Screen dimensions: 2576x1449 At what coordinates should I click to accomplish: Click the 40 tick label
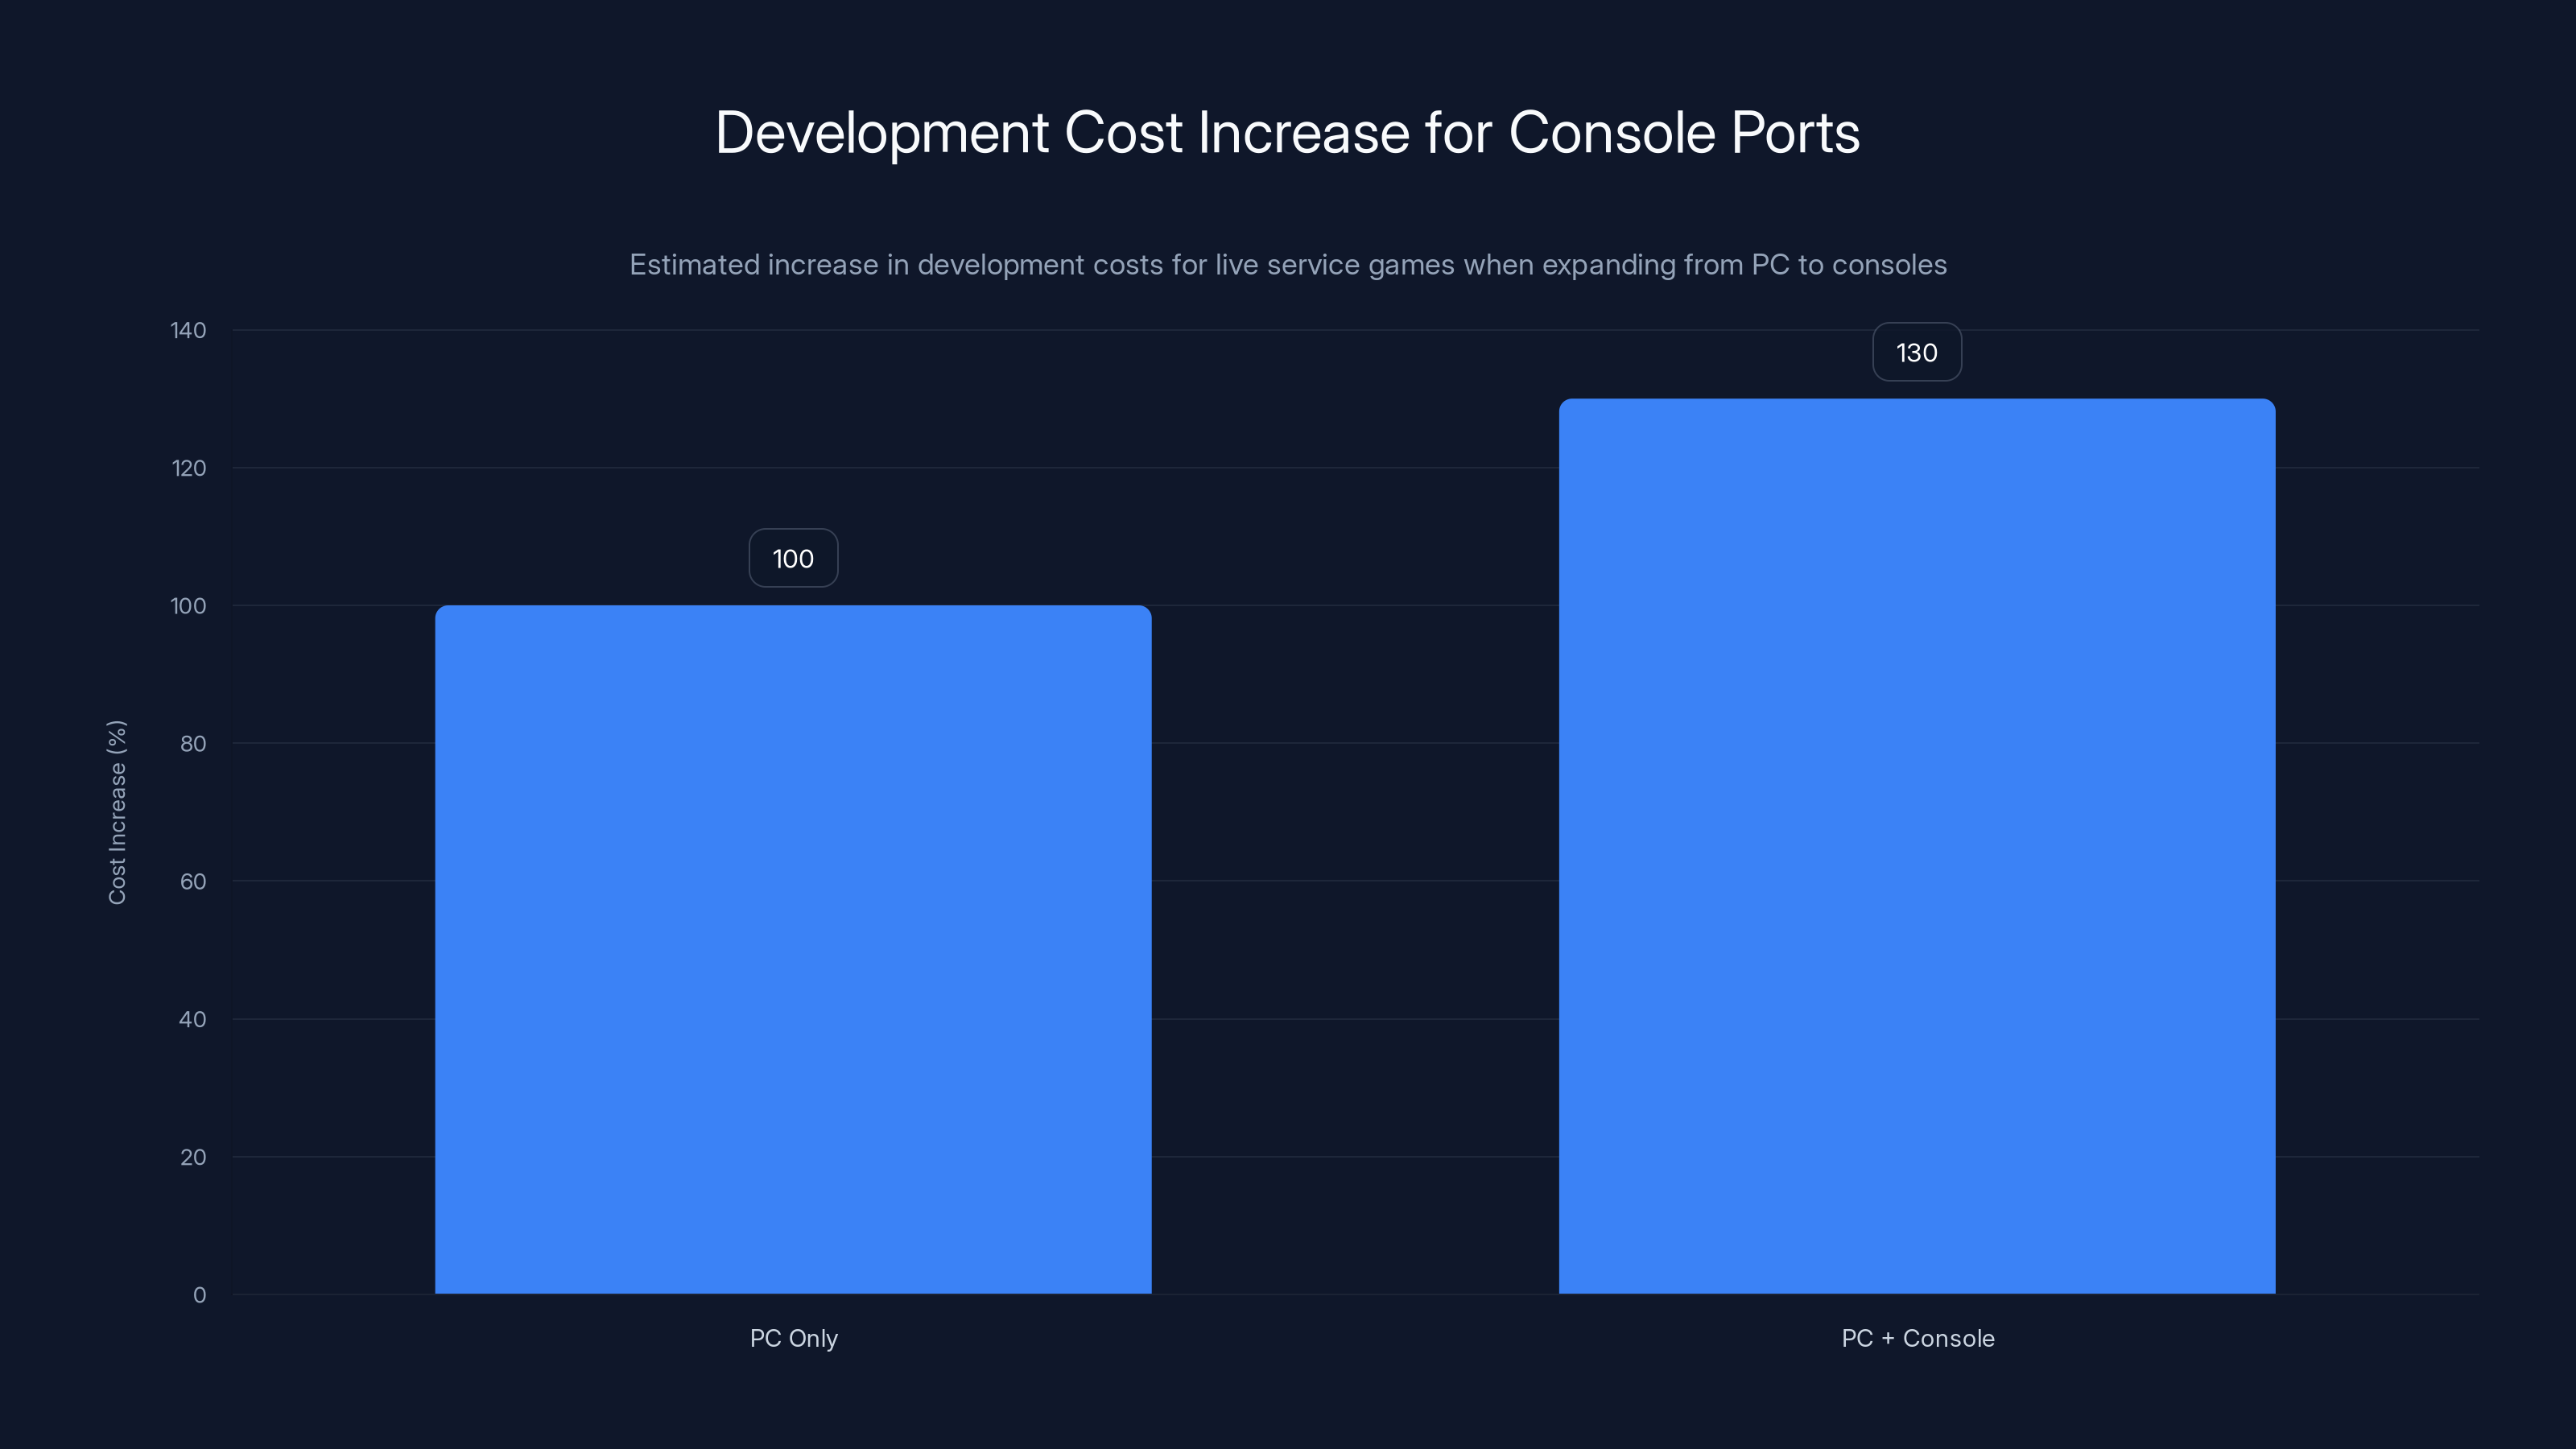click(x=196, y=1019)
